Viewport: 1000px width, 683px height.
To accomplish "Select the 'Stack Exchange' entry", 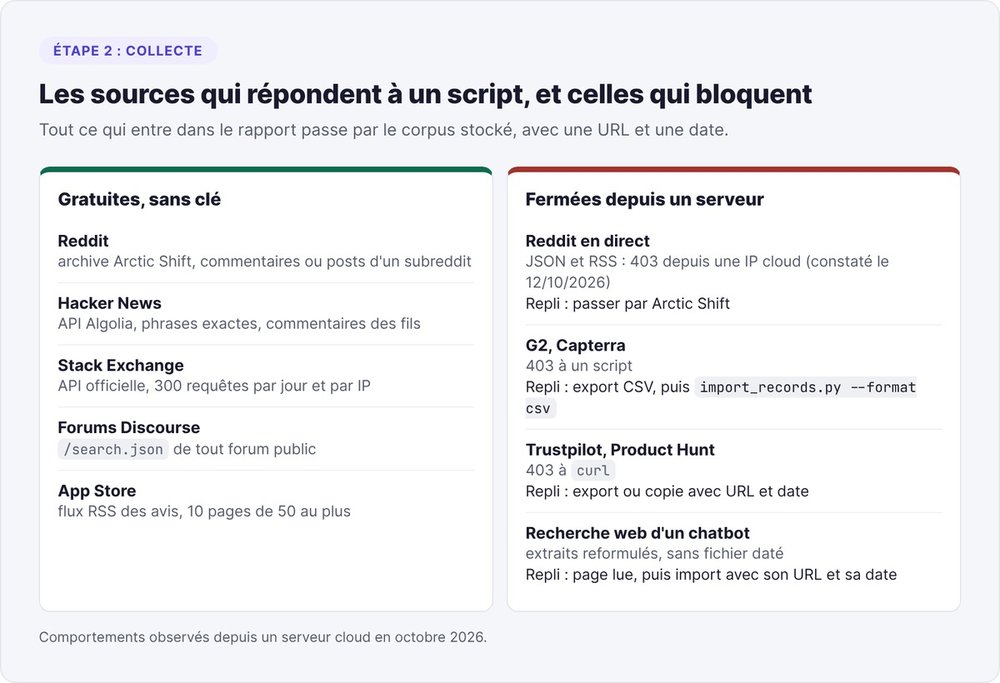I will coord(121,365).
